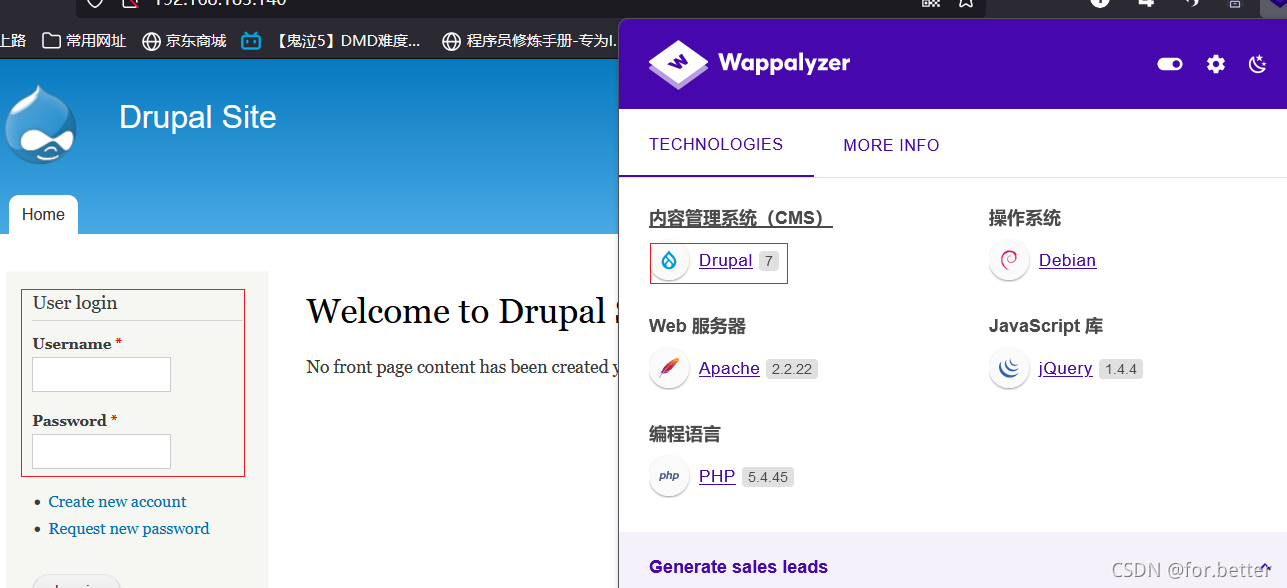Open the 京东商城 bookmark

click(184, 41)
